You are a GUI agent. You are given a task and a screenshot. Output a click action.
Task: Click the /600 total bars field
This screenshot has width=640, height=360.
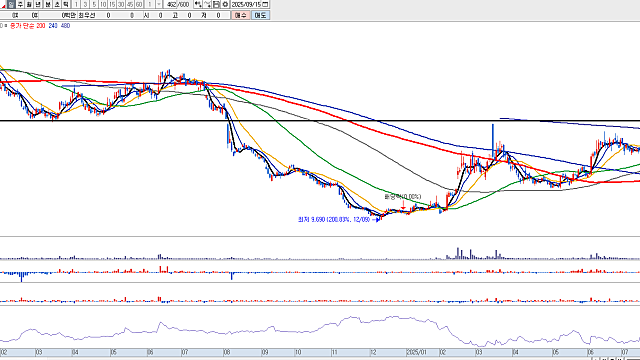[184, 4]
